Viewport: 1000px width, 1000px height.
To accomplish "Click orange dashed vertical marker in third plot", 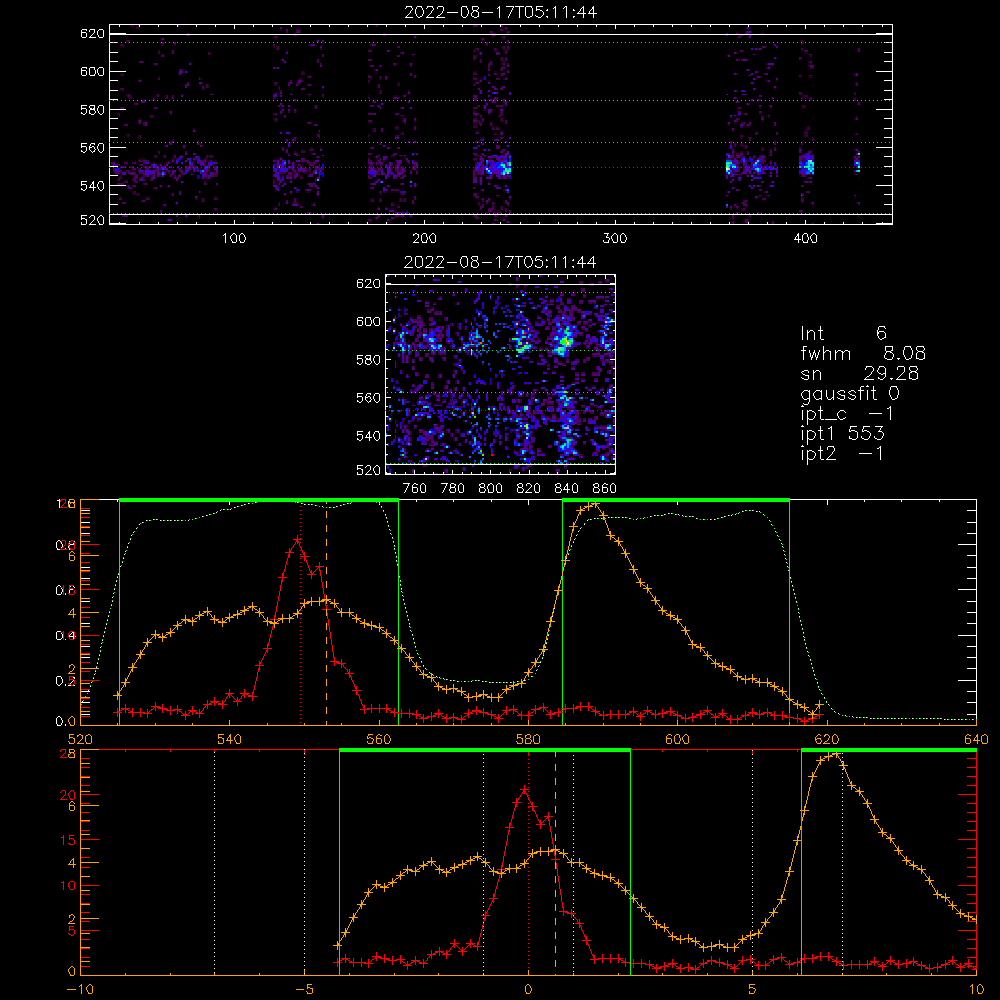I will point(327,612).
